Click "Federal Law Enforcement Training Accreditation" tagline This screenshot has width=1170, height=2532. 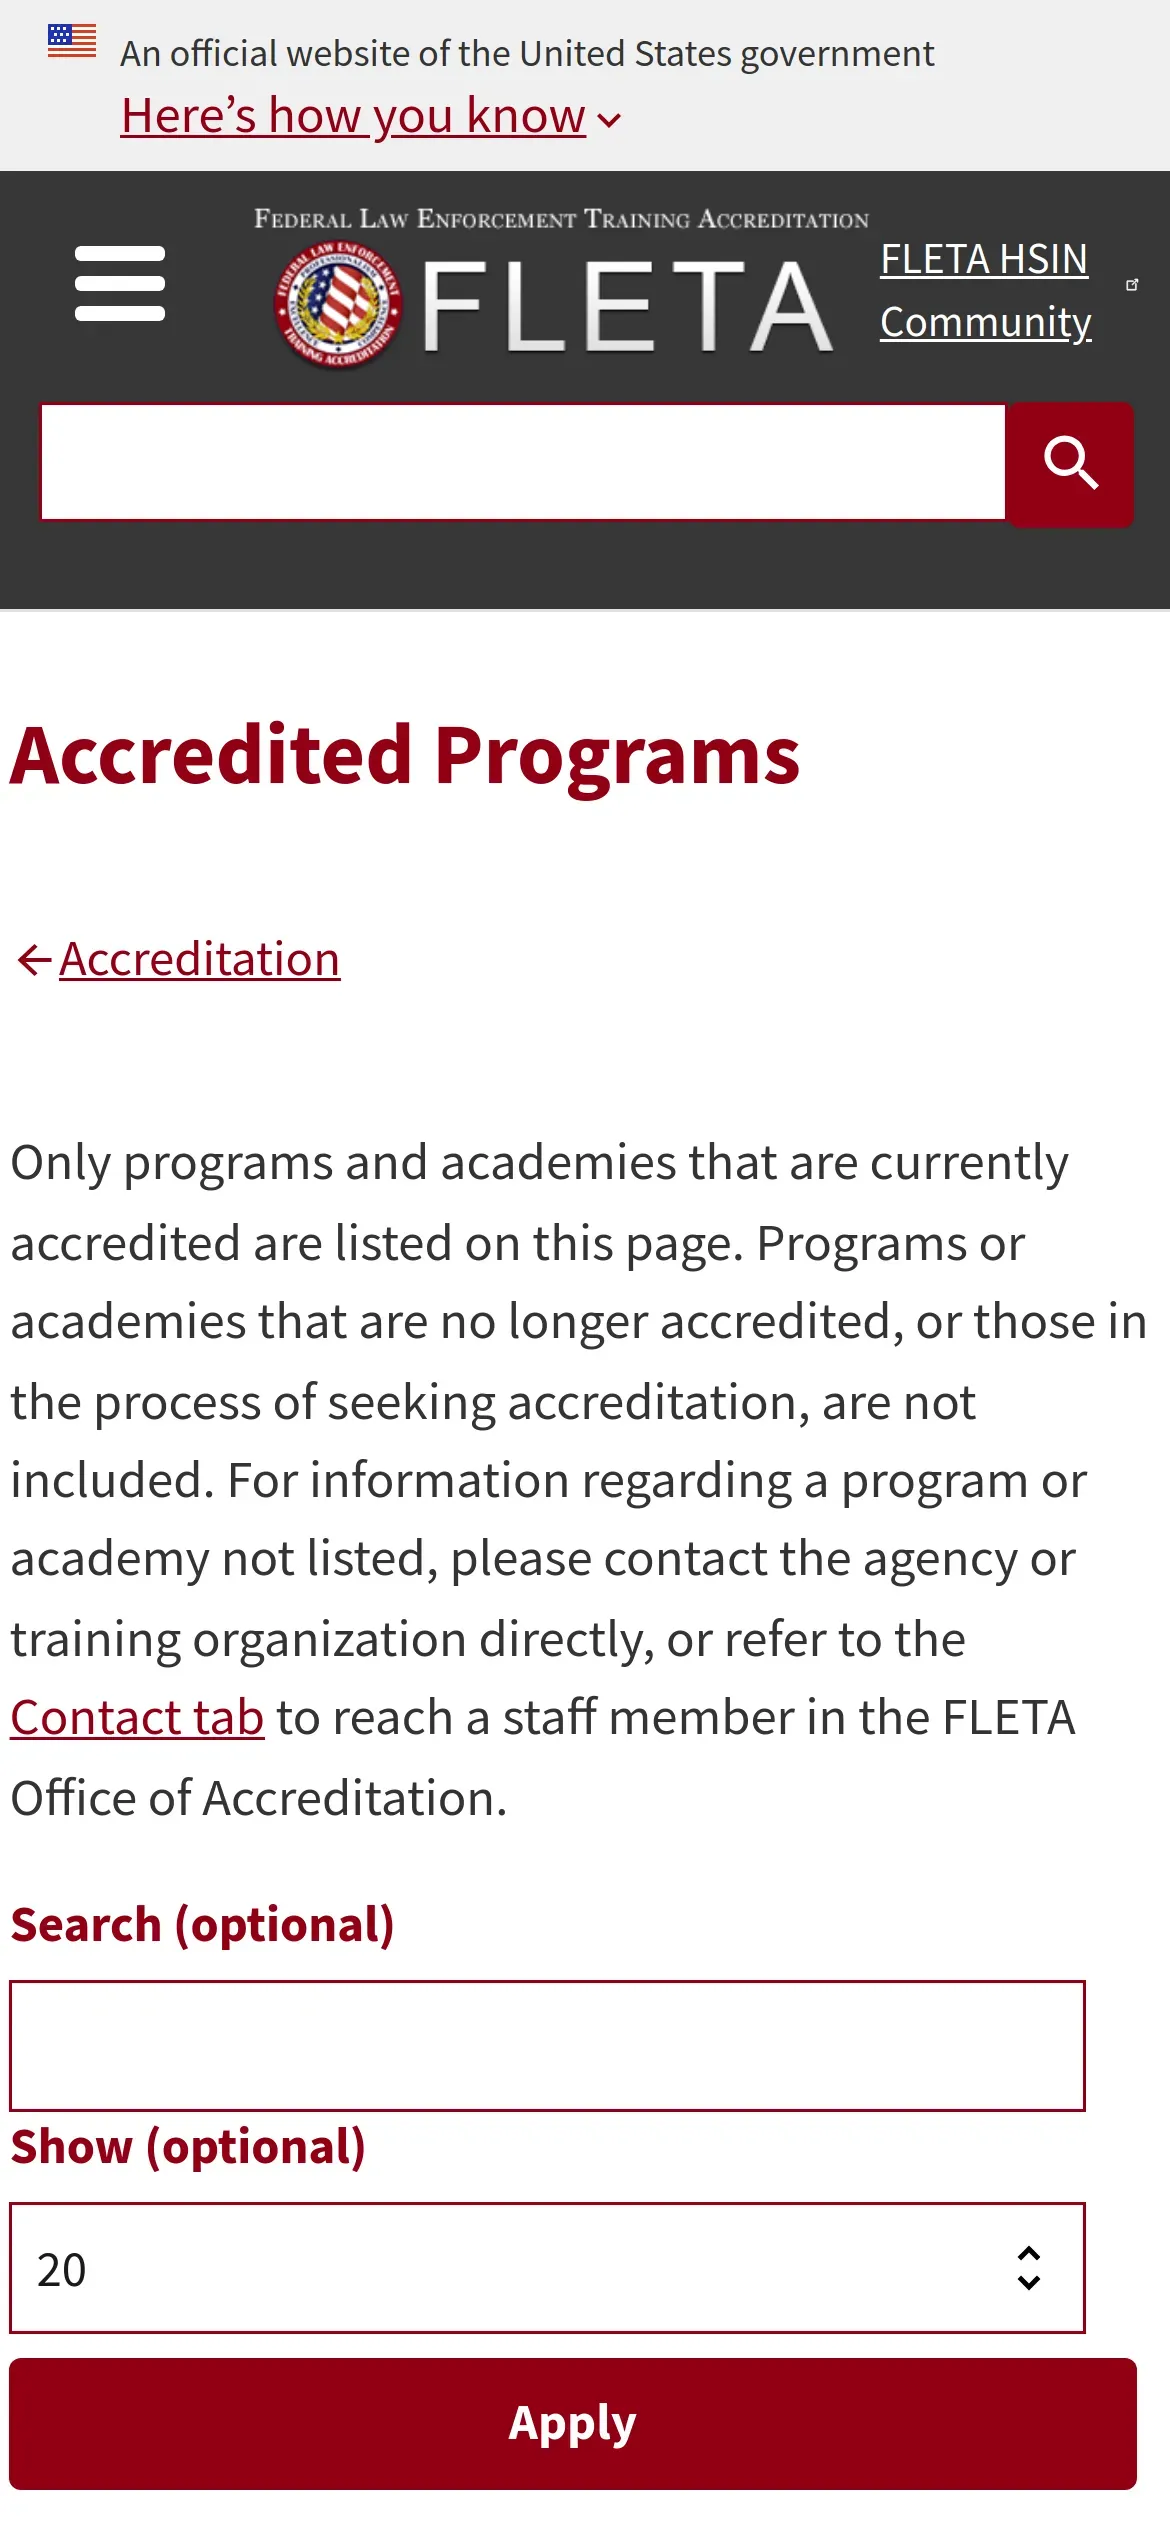point(561,219)
